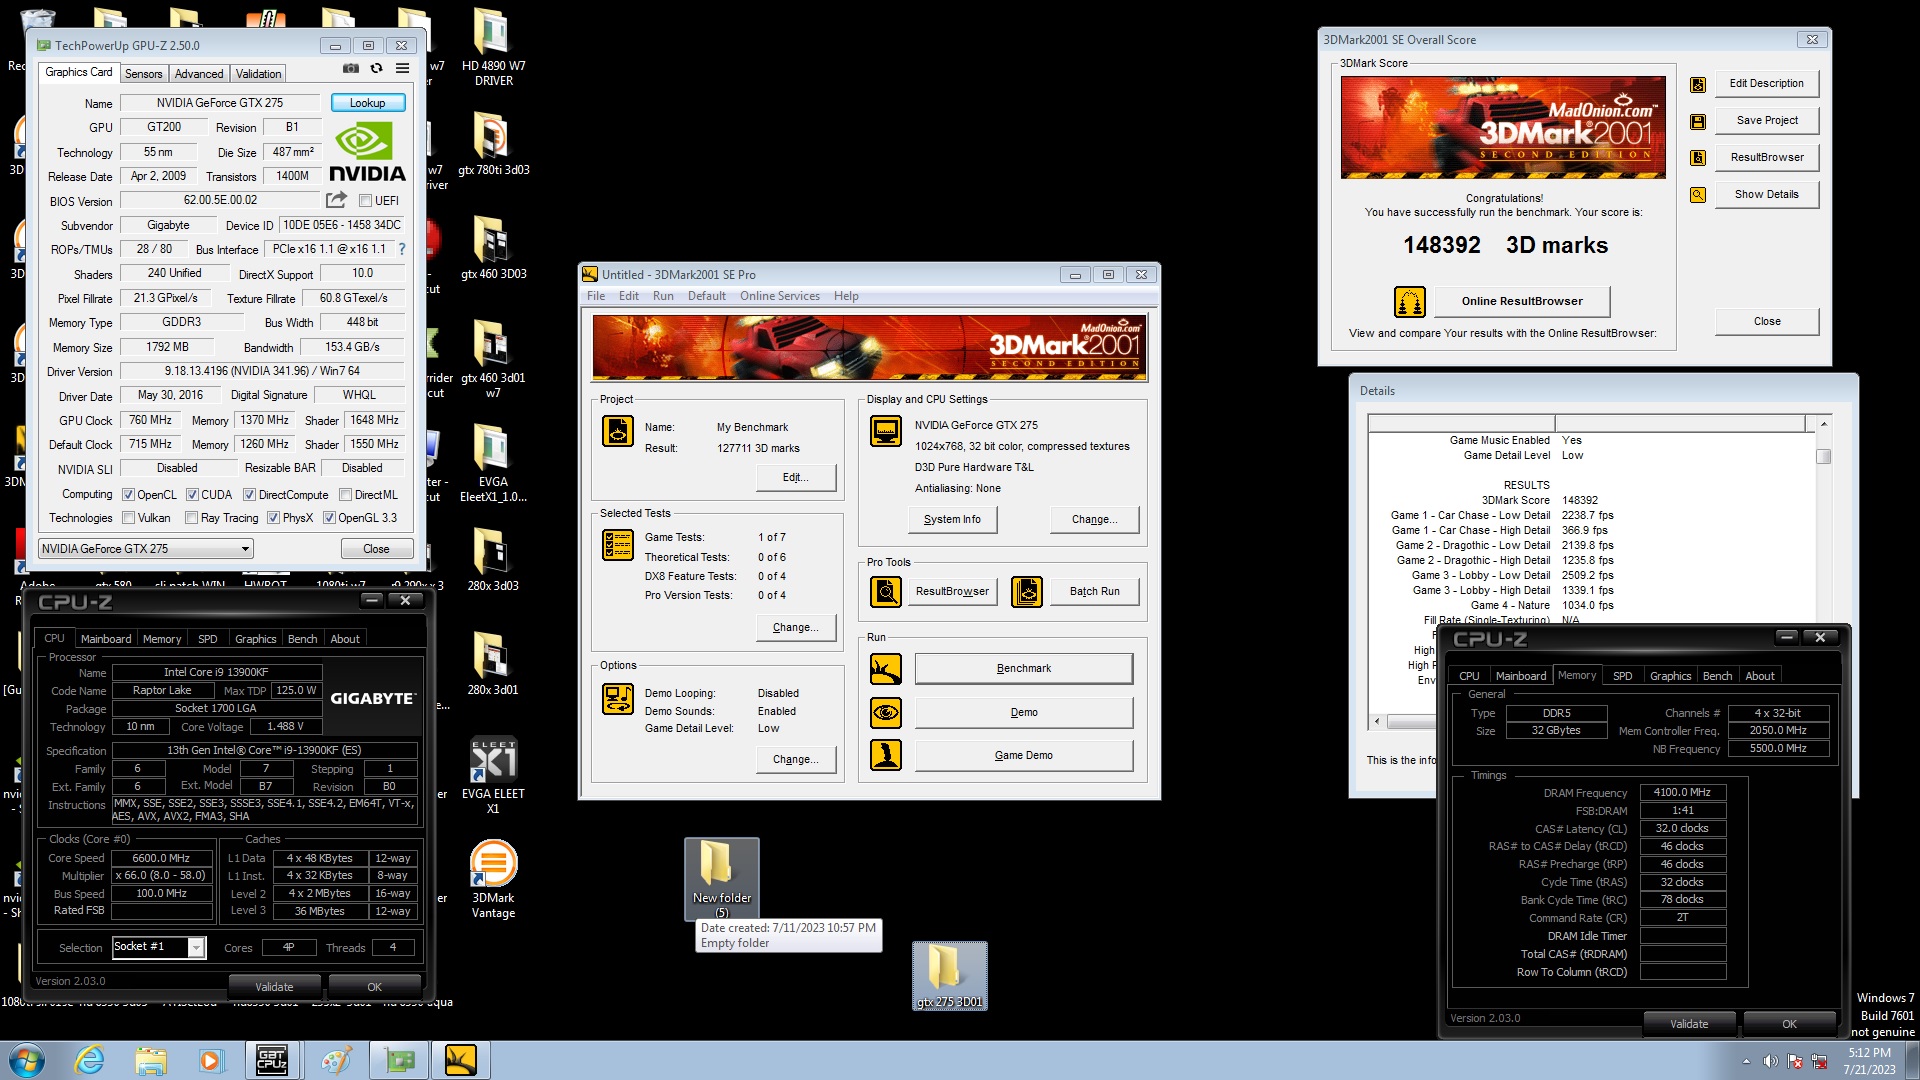This screenshot has height=1080, width=1920.
Task: Open GPU selection dropdown in GPU-Z
Action: coord(146,549)
